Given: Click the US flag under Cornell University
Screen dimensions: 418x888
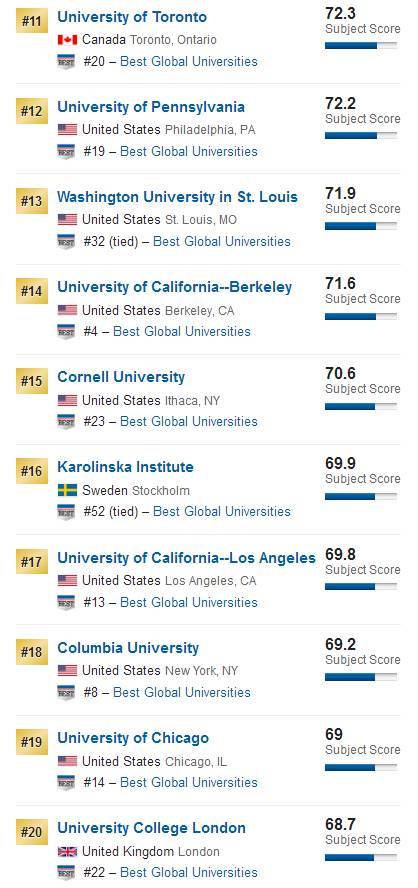Looking at the screenshot, I should point(67,400).
